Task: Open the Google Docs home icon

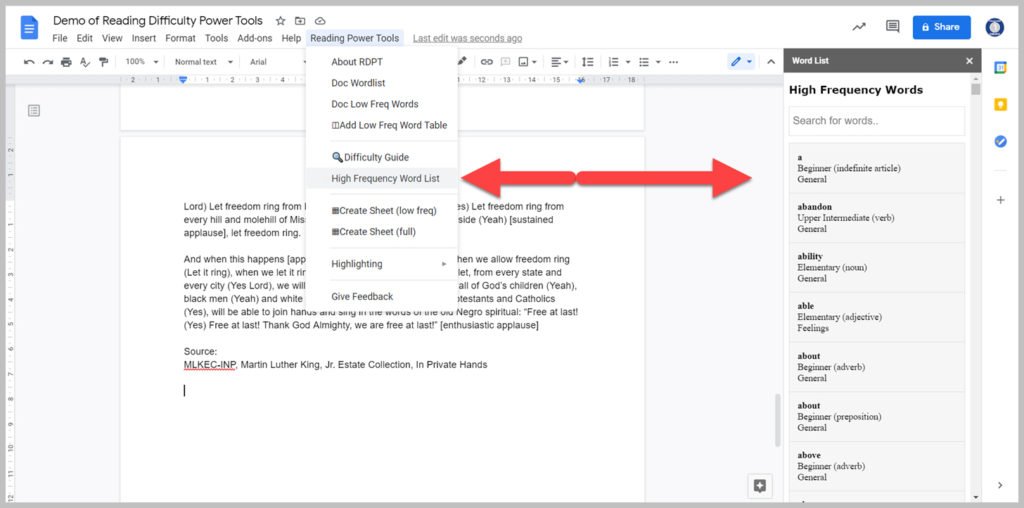Action: (29, 28)
